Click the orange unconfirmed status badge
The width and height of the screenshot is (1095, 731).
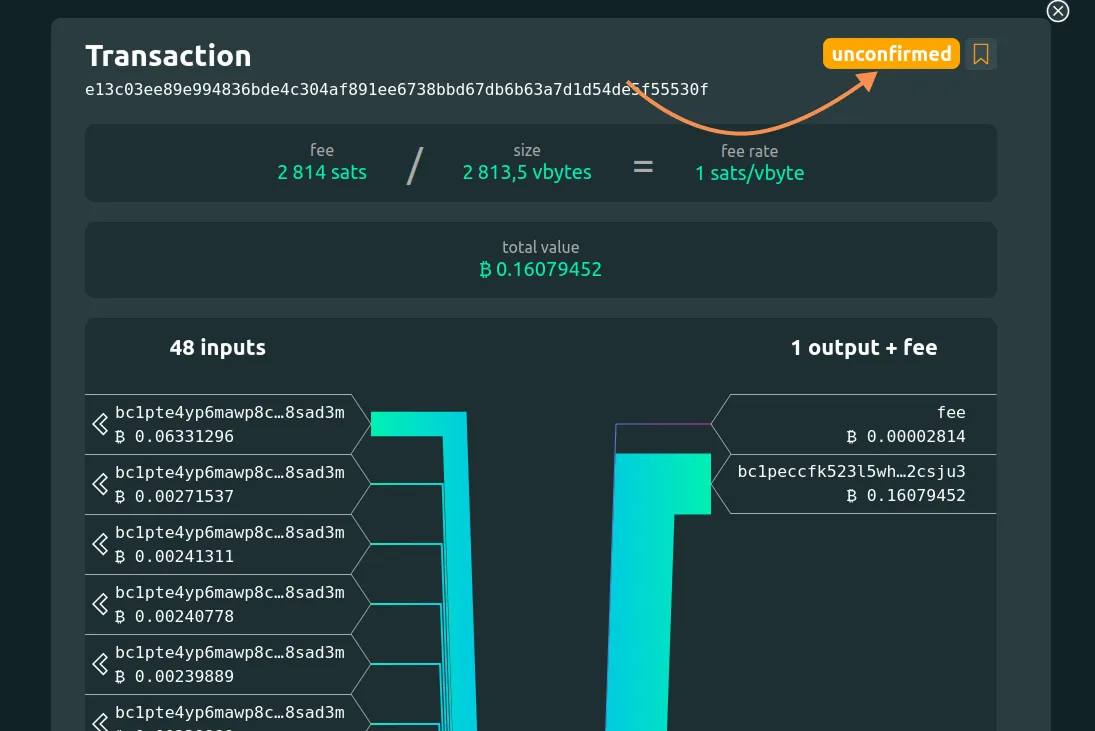point(891,54)
